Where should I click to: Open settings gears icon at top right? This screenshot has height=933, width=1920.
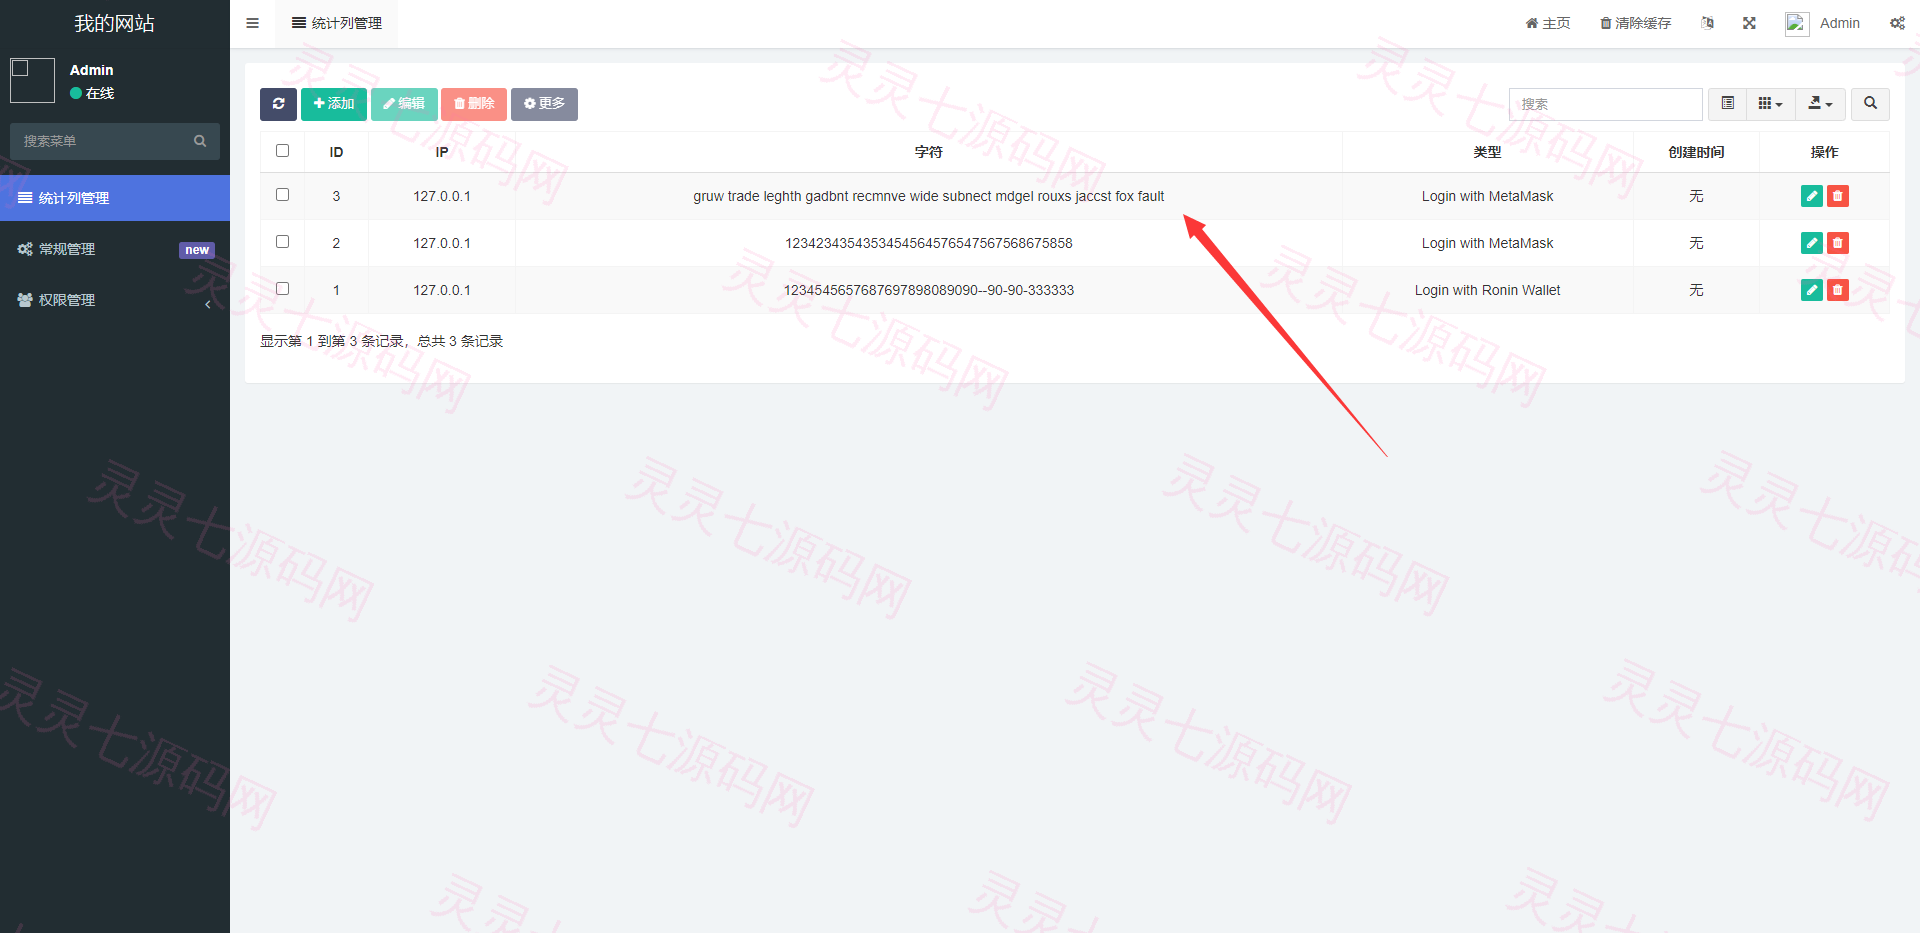coord(1897,23)
